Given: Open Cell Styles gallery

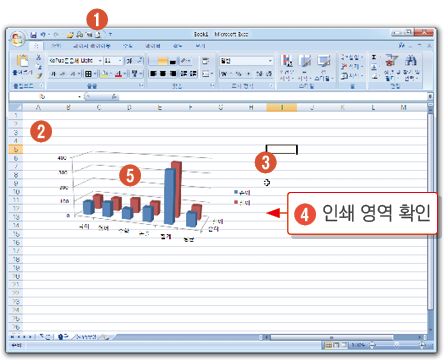Looking at the screenshot, I should 323,68.
